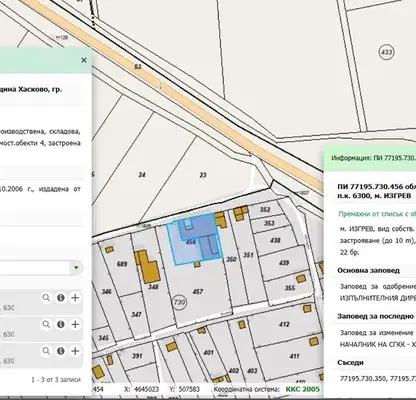
Task: Click neighbor entry 77195.730.350
Action: coord(363,379)
